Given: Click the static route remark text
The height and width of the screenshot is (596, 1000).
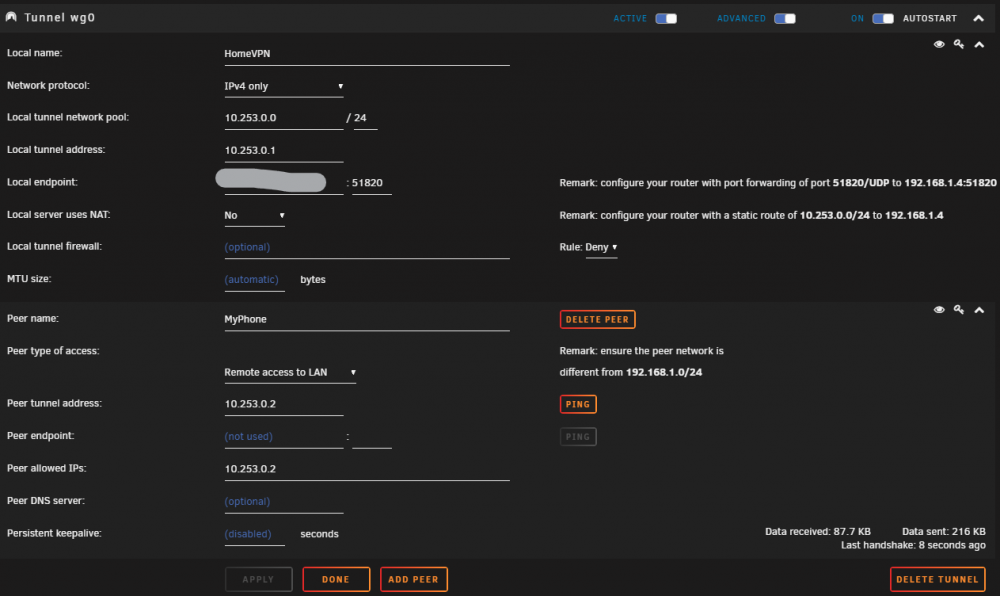Looking at the screenshot, I should (751, 215).
